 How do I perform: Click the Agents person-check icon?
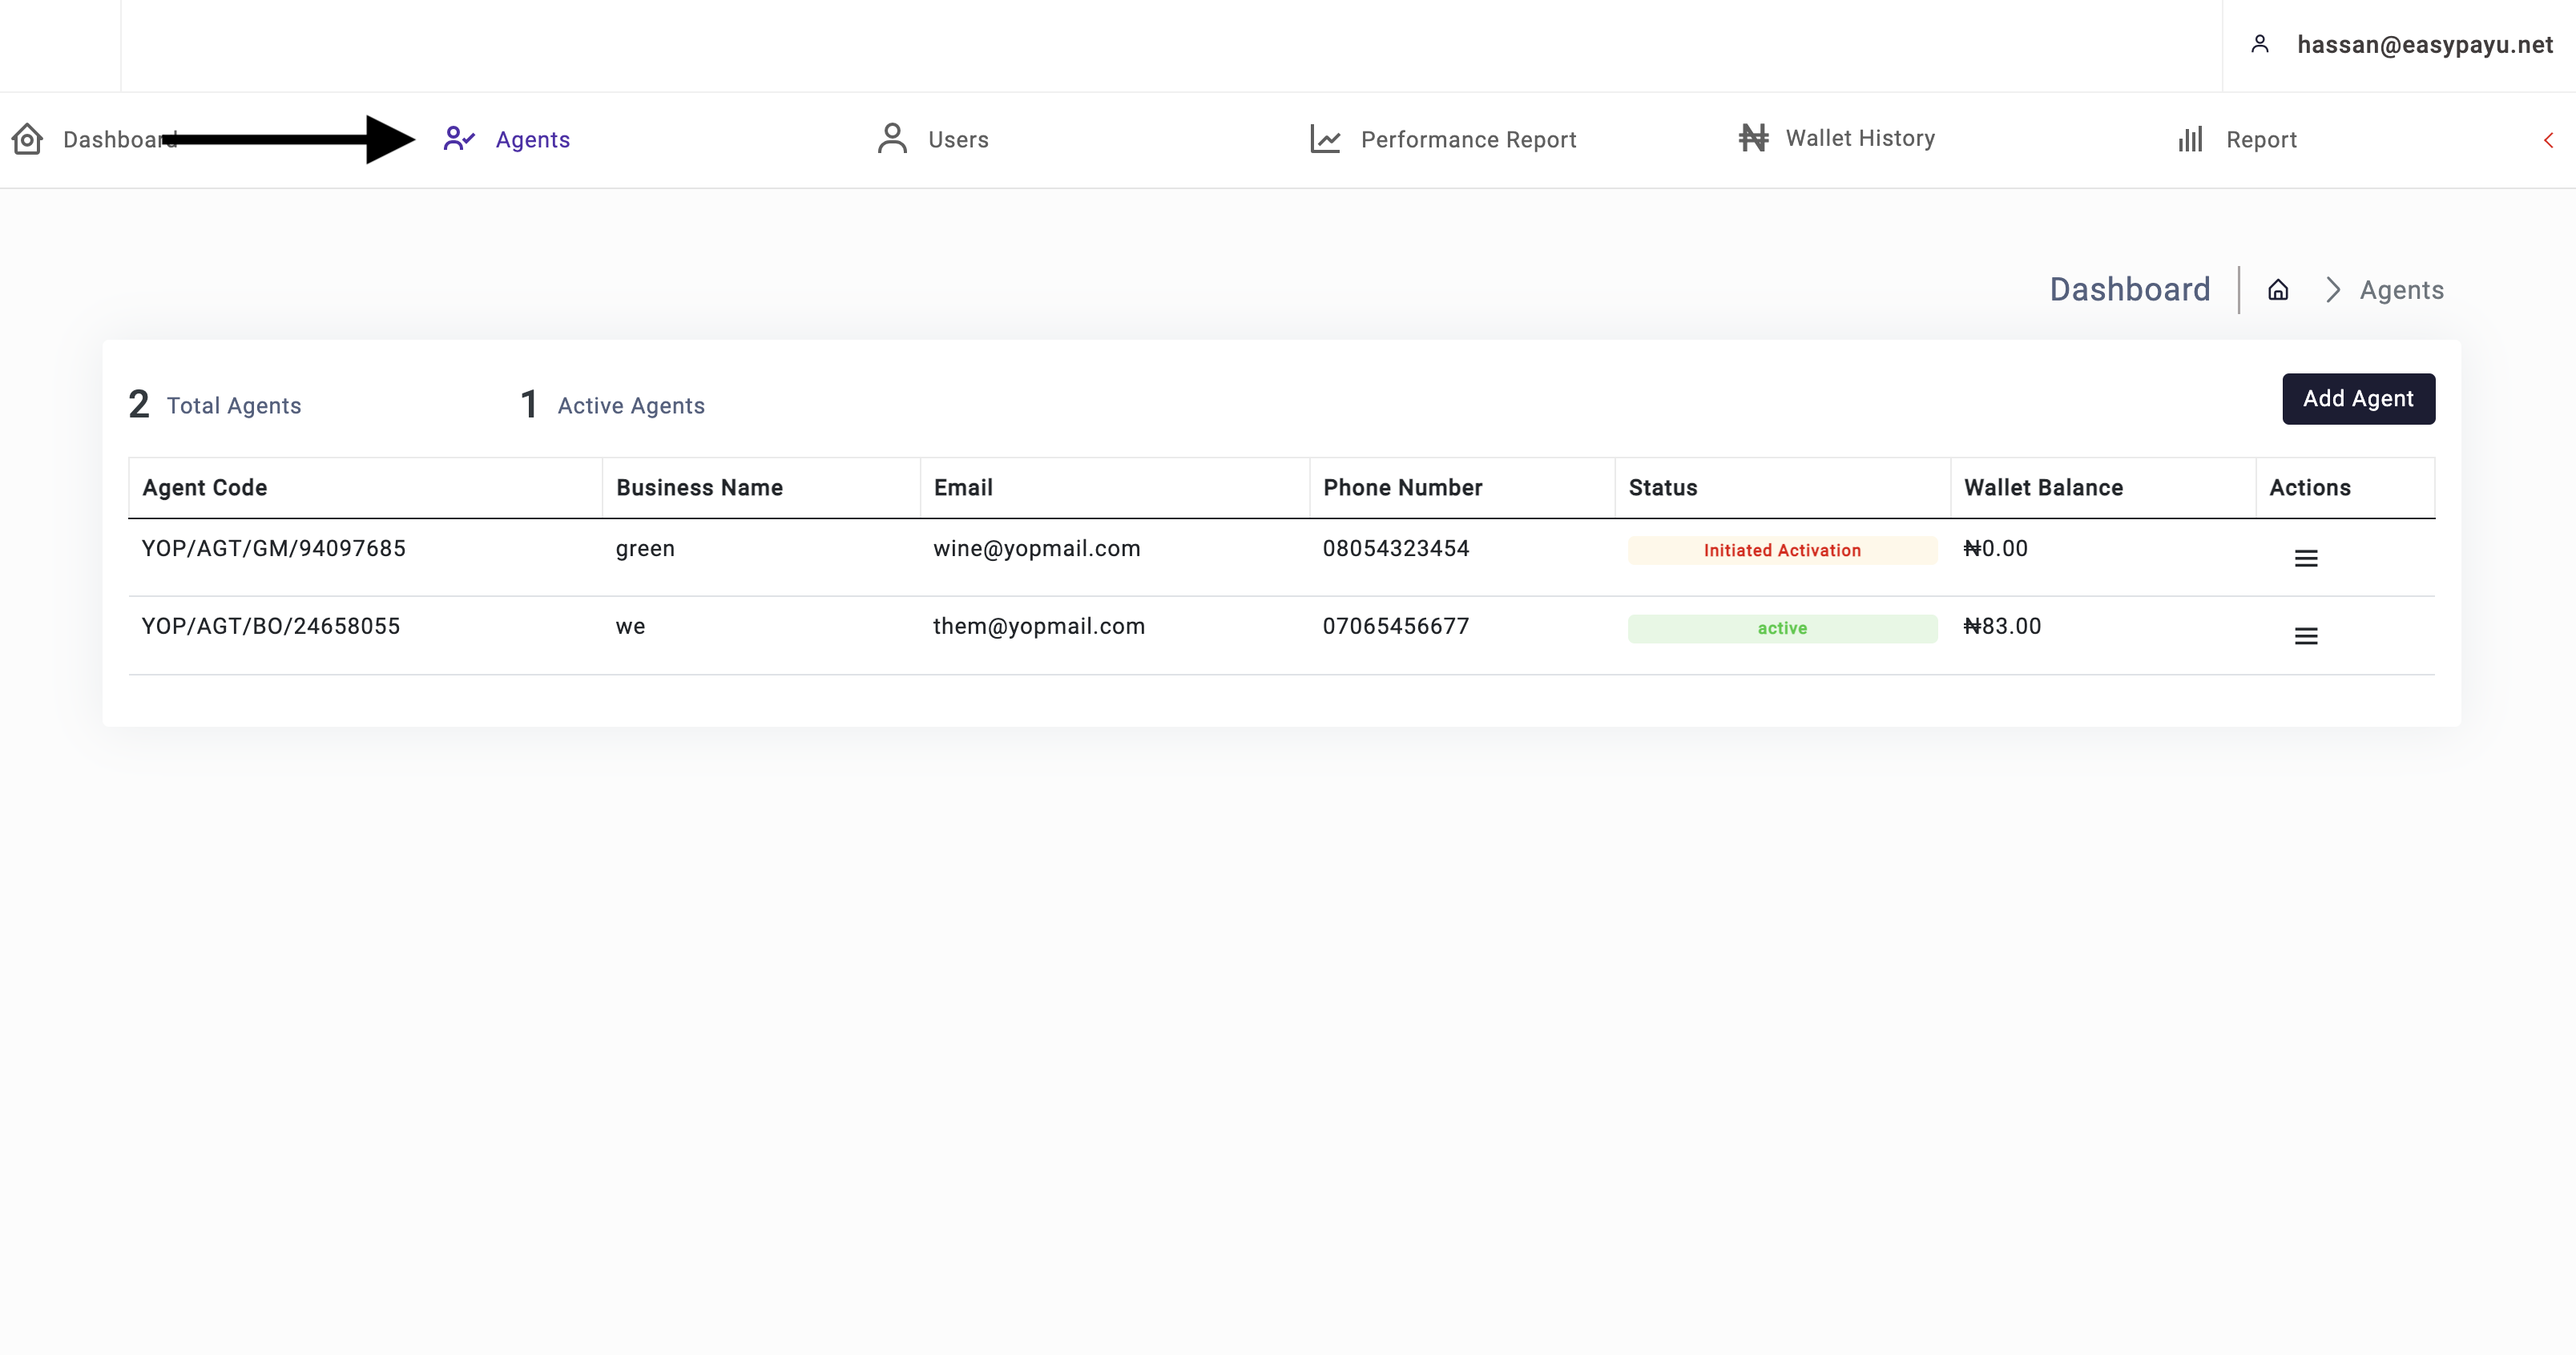coord(459,139)
